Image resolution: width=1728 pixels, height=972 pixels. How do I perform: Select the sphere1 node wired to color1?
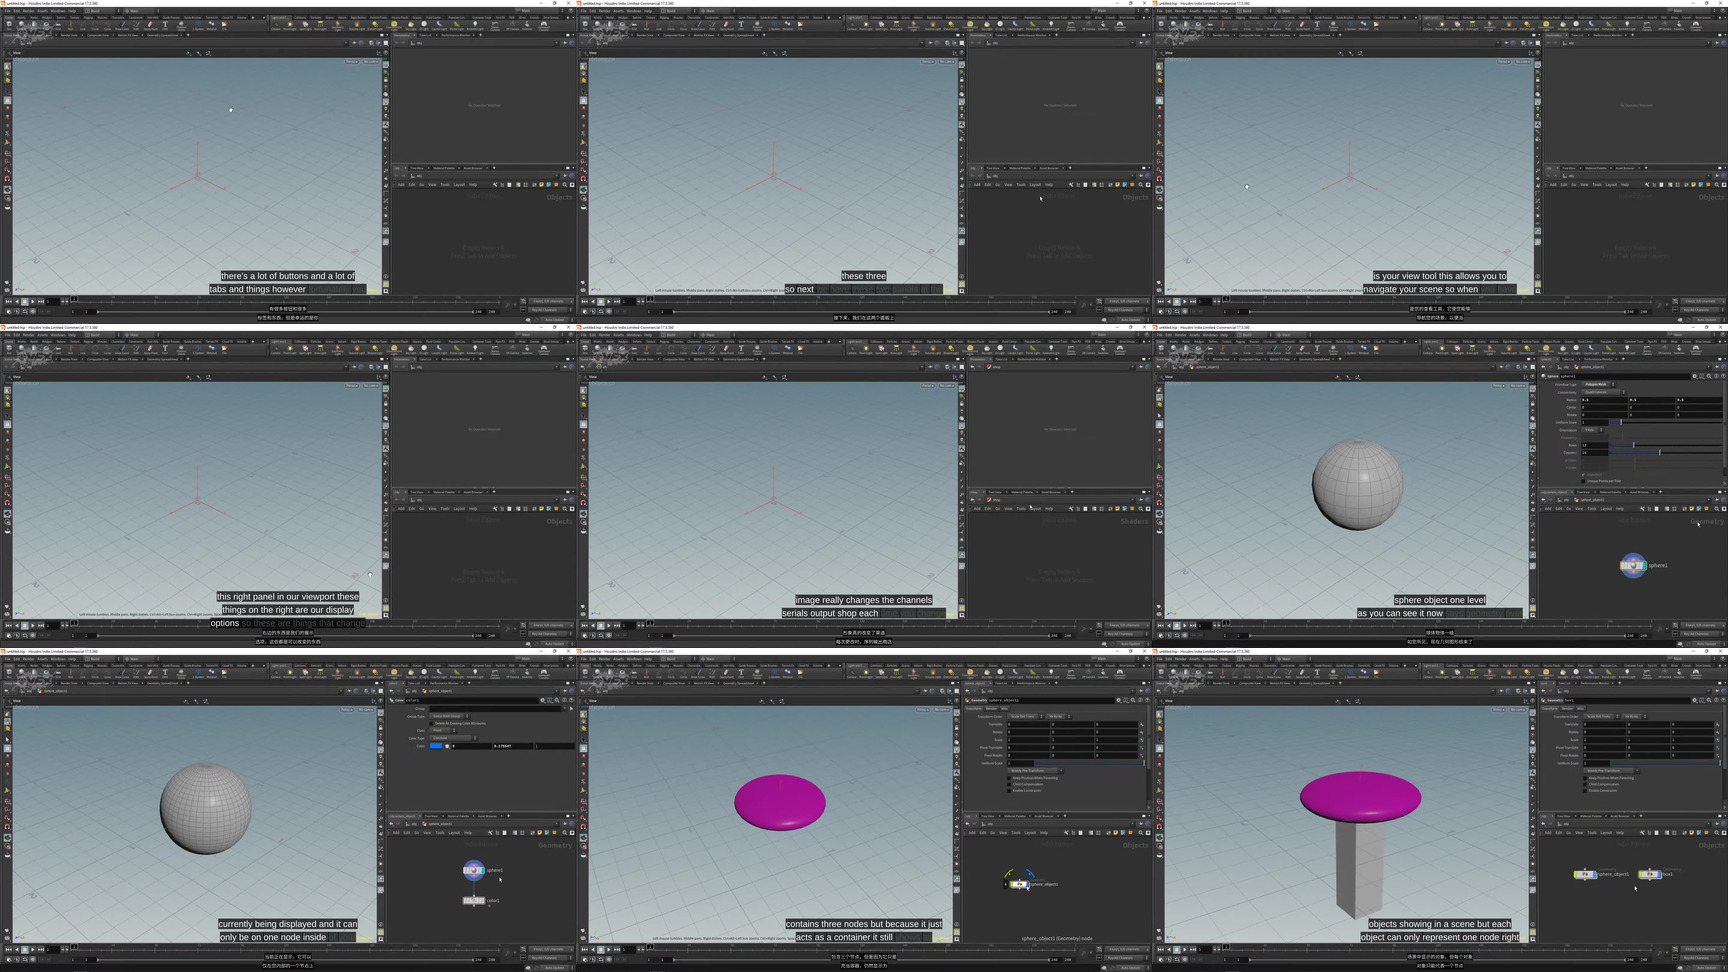473,870
